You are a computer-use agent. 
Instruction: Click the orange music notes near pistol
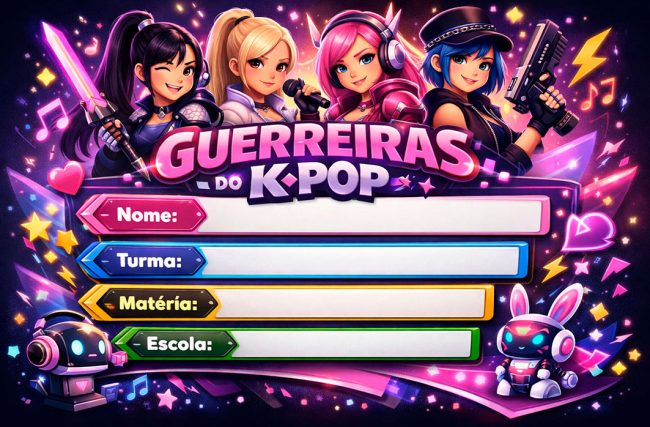point(598,94)
